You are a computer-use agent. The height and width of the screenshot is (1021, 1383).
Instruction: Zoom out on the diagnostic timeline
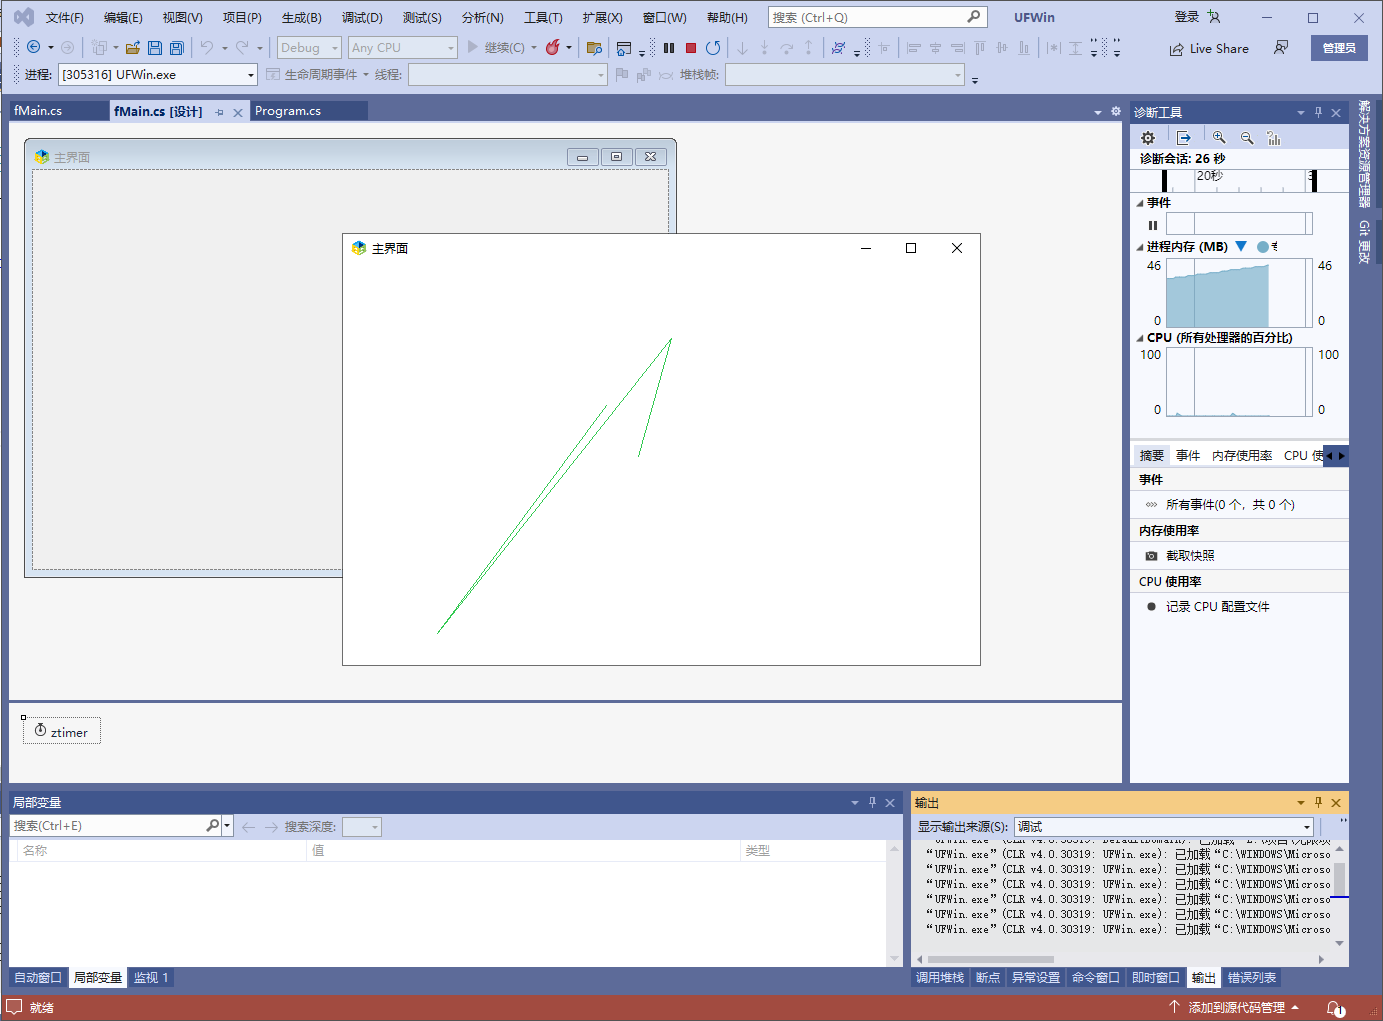coord(1247,138)
